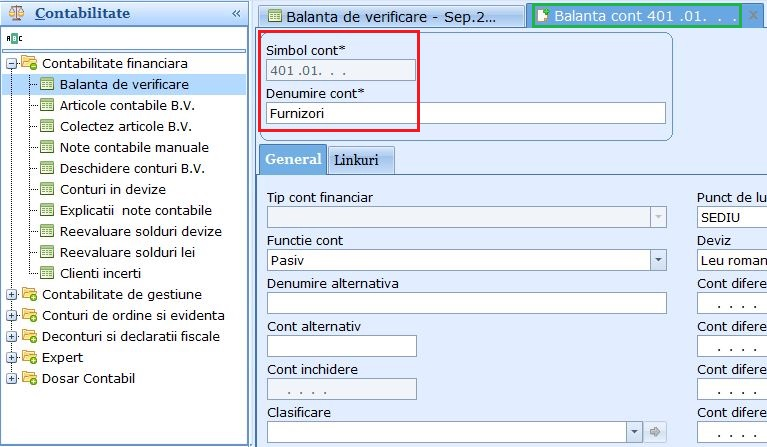Open the Tip cont financiar dropdown
Screen dimensions: 767x447
point(658,217)
